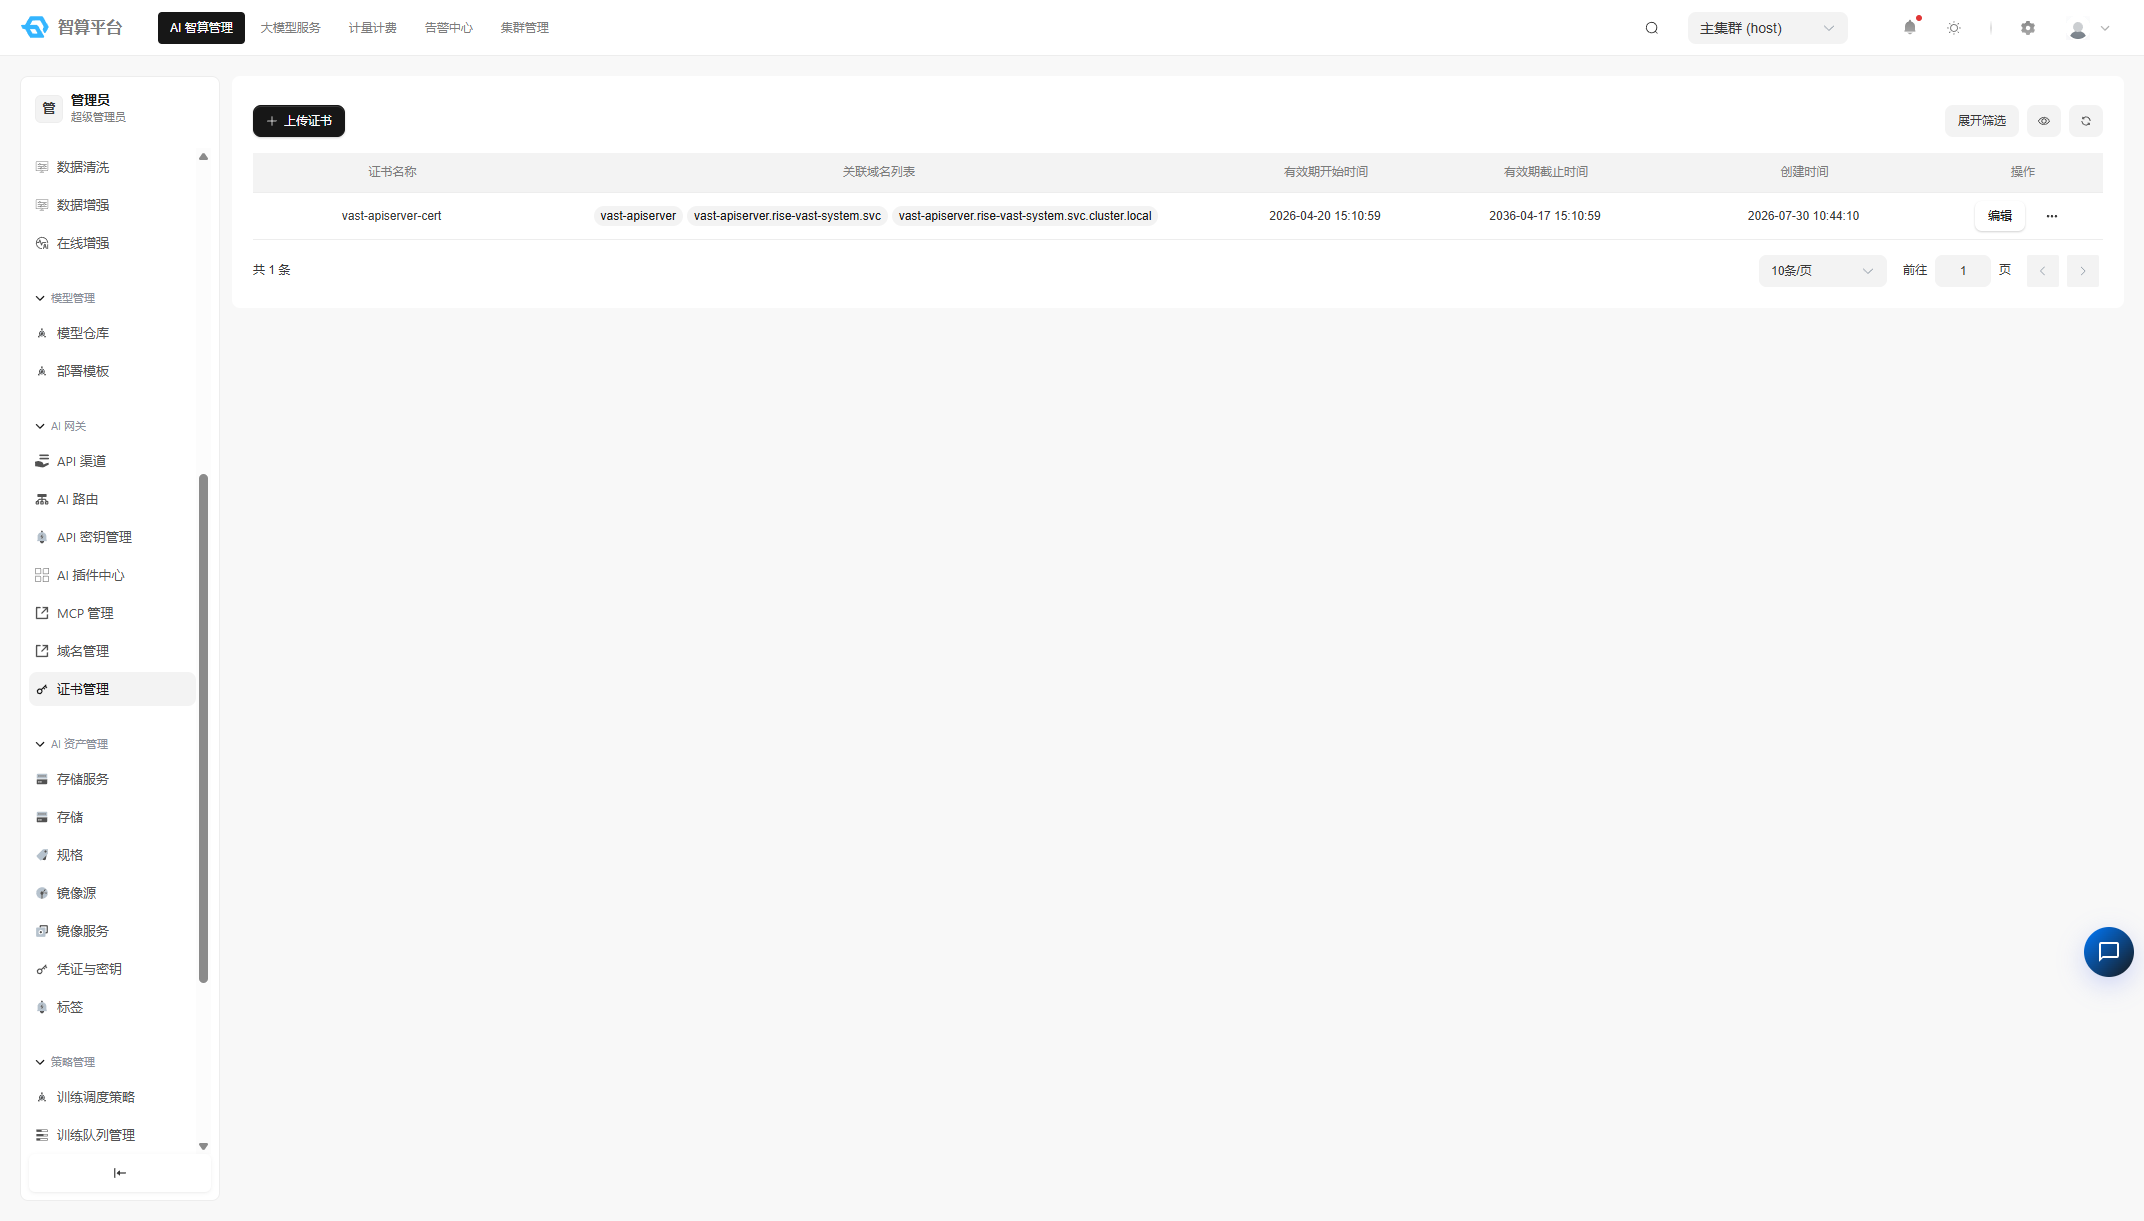The image size is (2144, 1221).
Task: Click the search magnifier icon
Action: click(1652, 28)
